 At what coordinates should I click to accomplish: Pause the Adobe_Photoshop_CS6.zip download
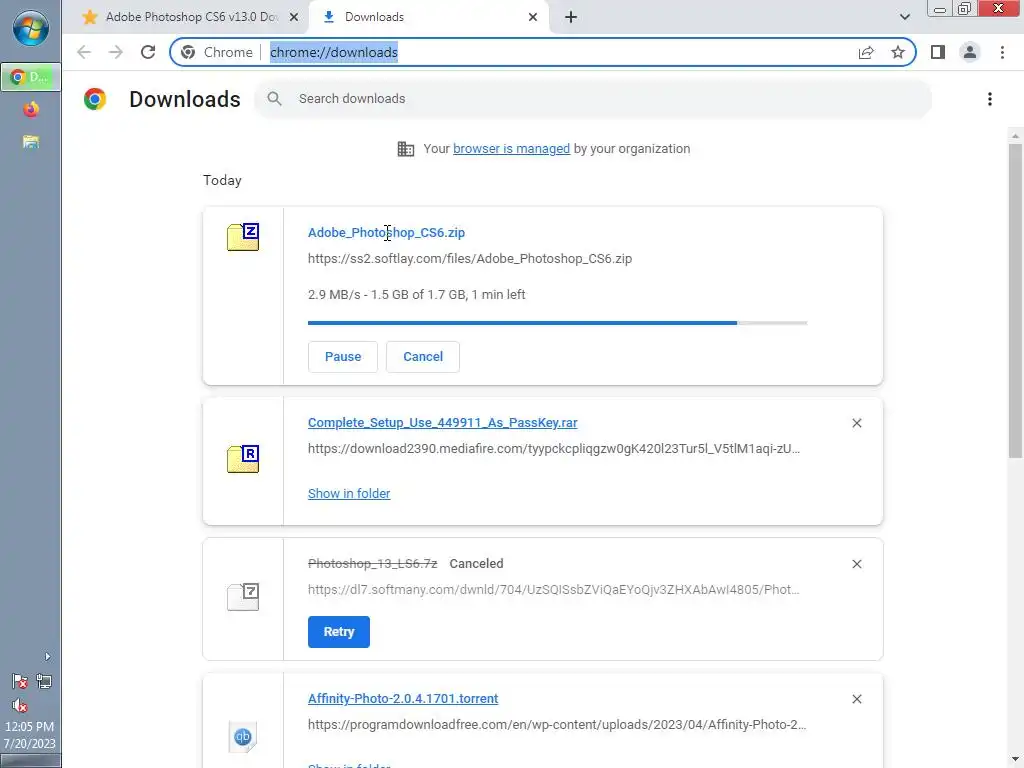click(343, 357)
